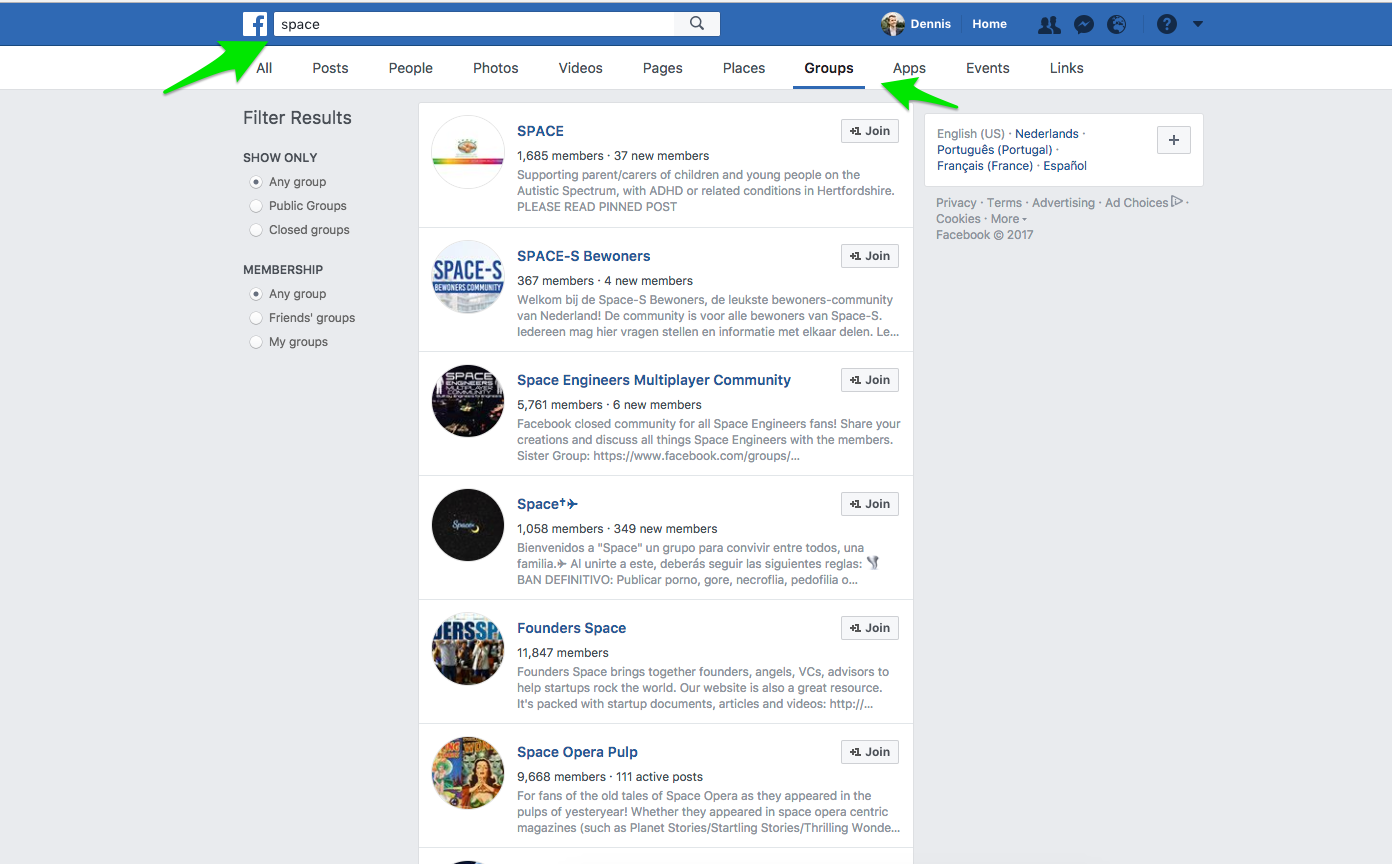Switch language to Français (France)
Image resolution: width=1392 pixels, height=864 pixels.
984,166
